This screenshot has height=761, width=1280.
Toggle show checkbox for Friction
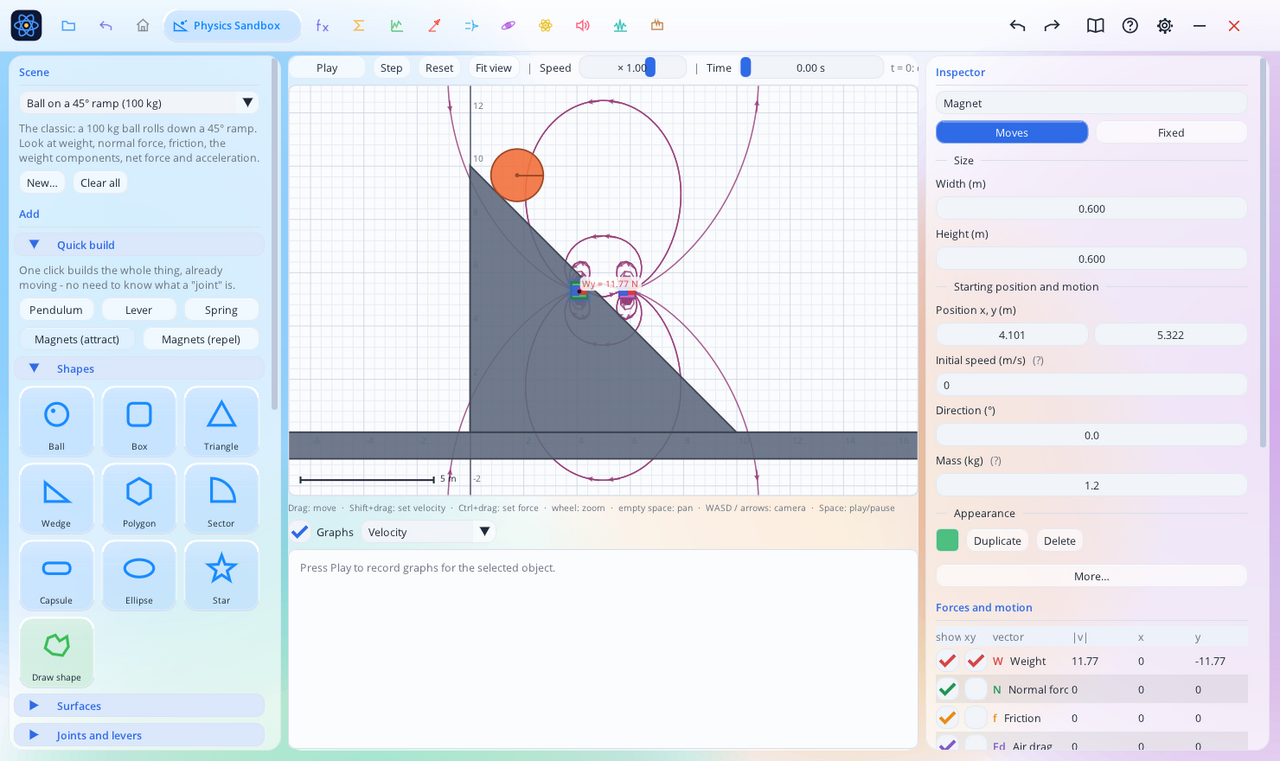coord(947,718)
